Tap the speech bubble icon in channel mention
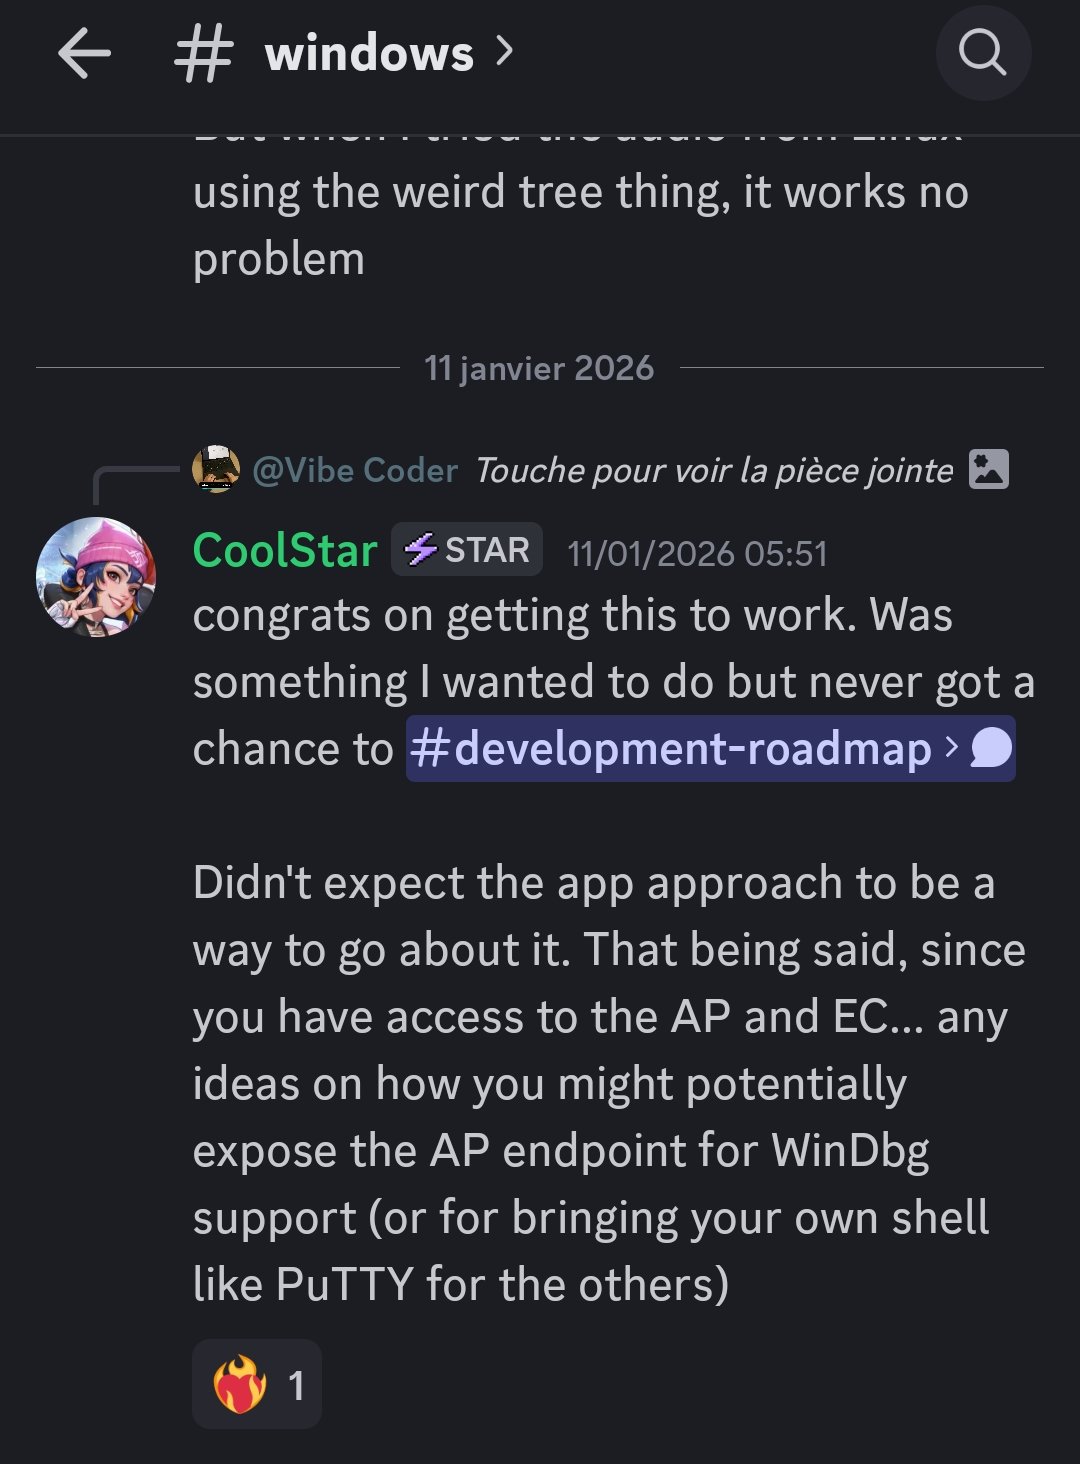Screen dimensions: 1080x1464 tap(991, 747)
